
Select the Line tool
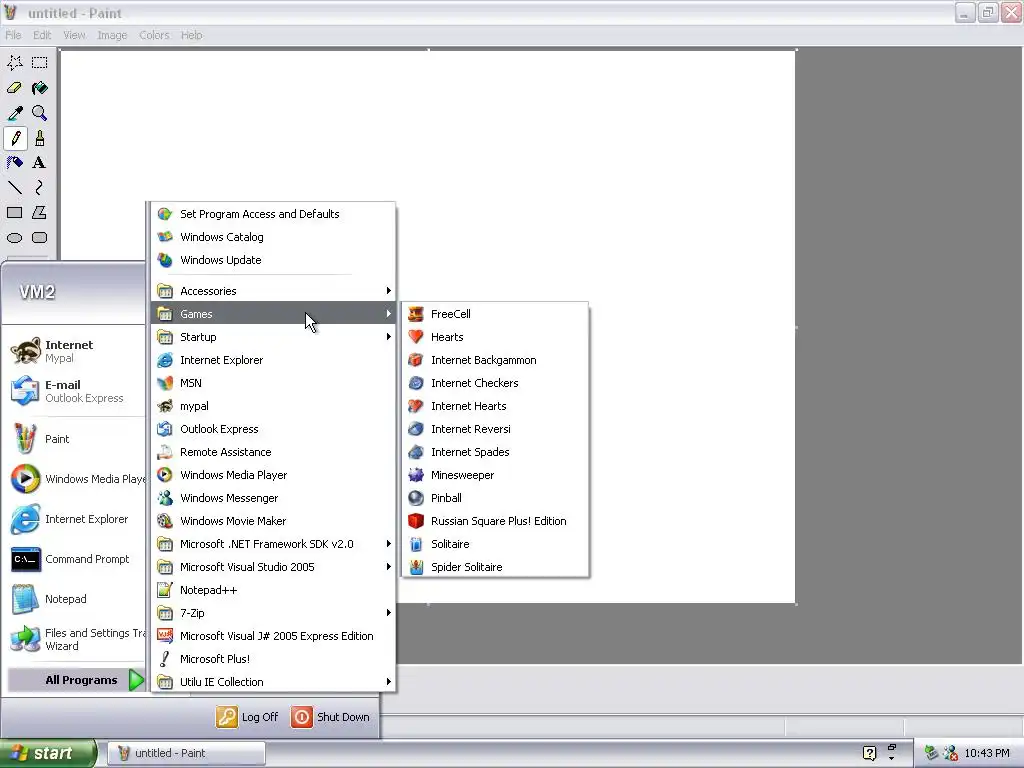[x=14, y=188]
